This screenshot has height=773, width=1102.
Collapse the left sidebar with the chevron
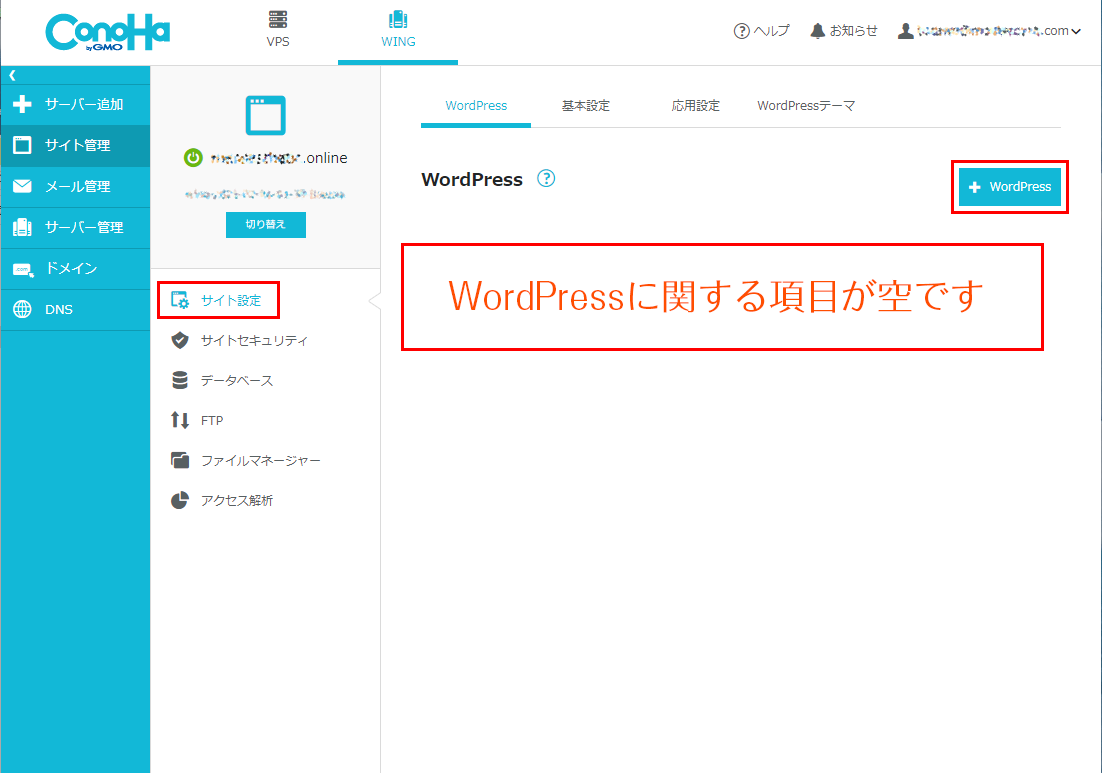point(12,75)
